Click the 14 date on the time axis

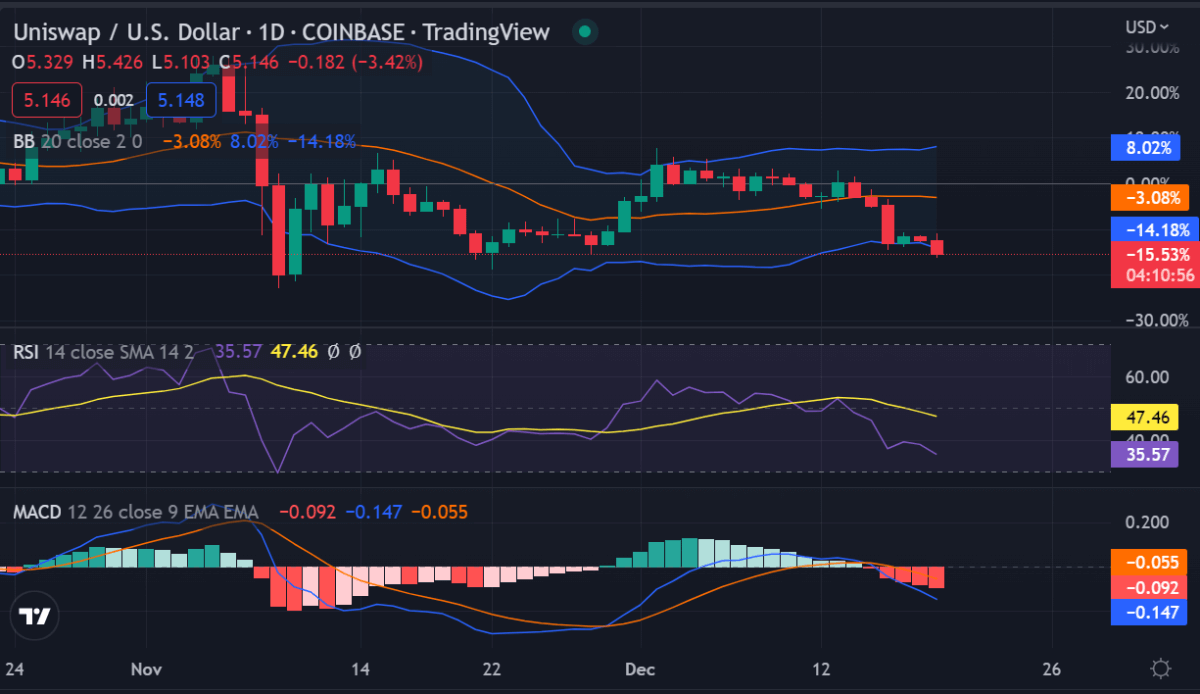click(x=361, y=668)
